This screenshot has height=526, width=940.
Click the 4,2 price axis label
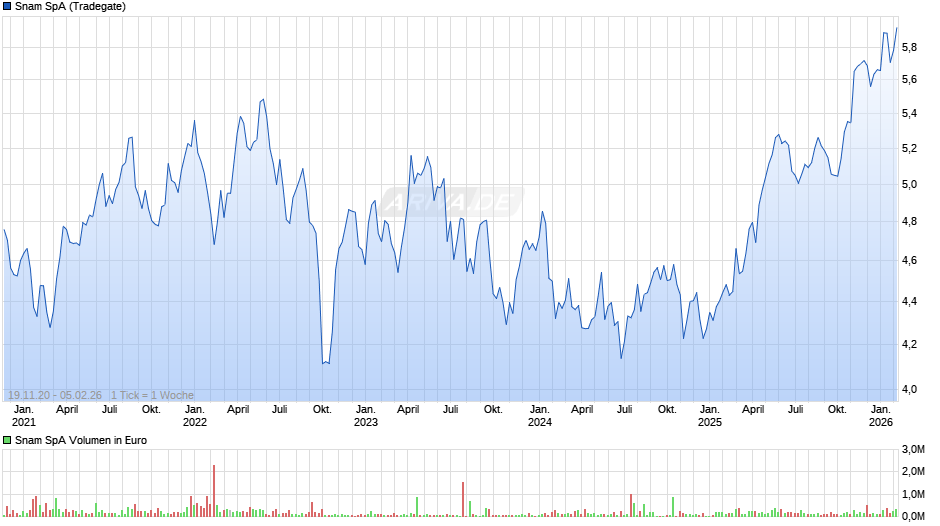(909, 344)
